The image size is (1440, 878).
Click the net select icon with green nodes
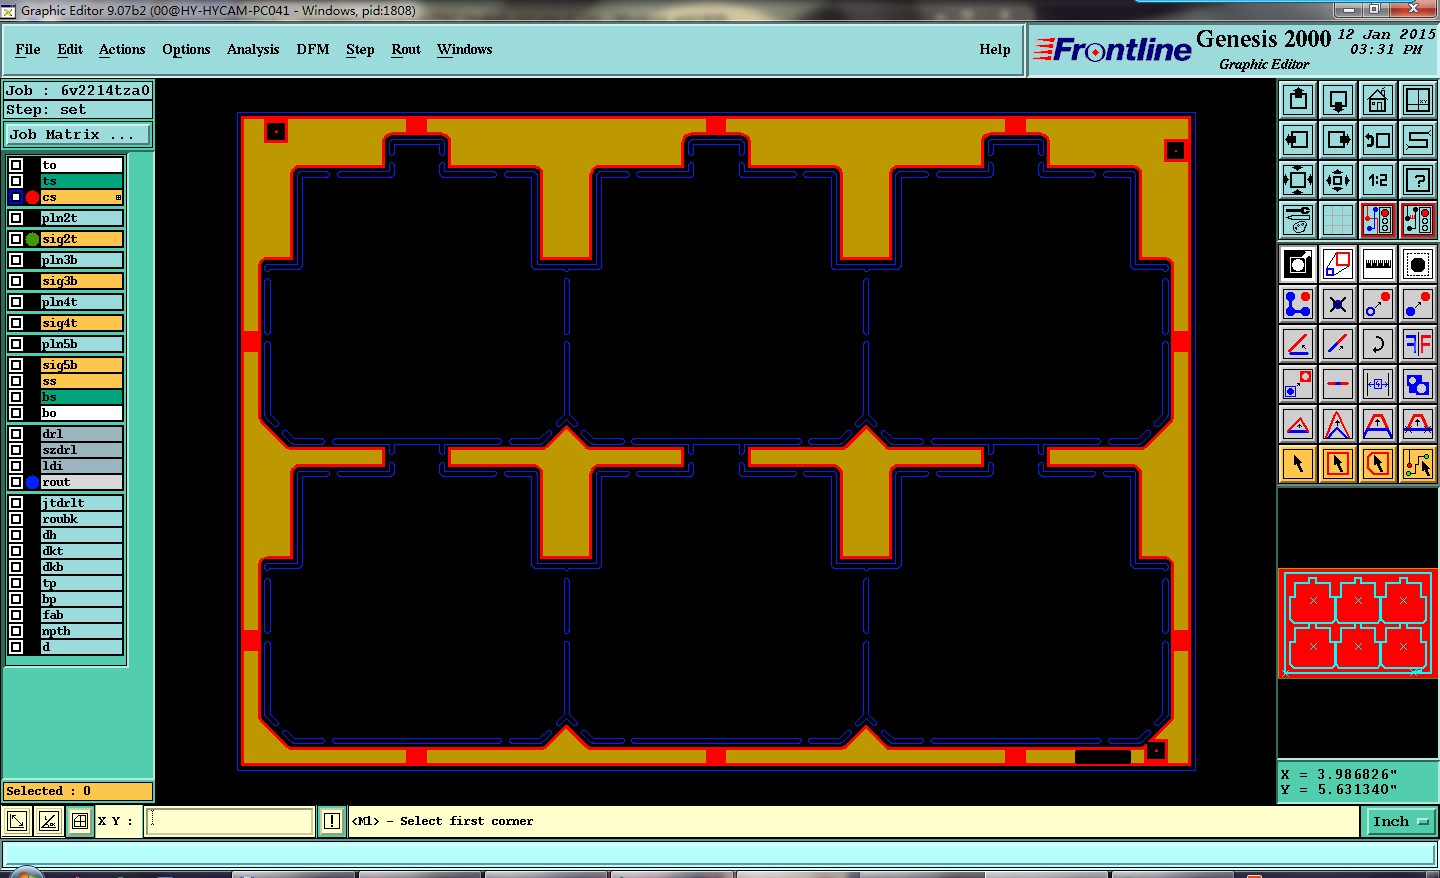coord(1418,464)
